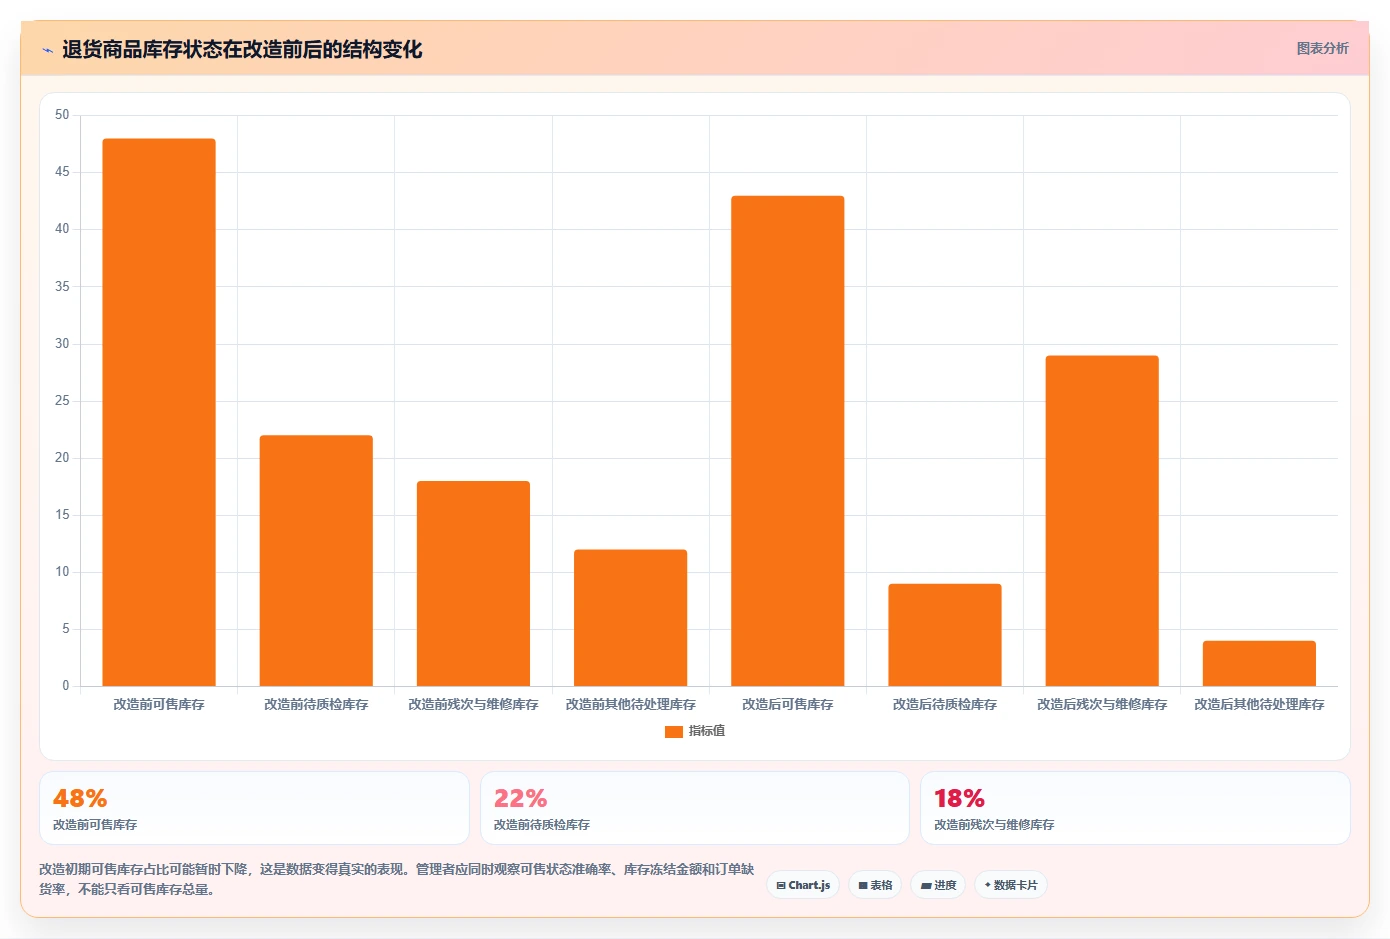Click the x-axis label 改造前其他待处理库存
Screen dimensions: 1390x939
click(x=630, y=704)
